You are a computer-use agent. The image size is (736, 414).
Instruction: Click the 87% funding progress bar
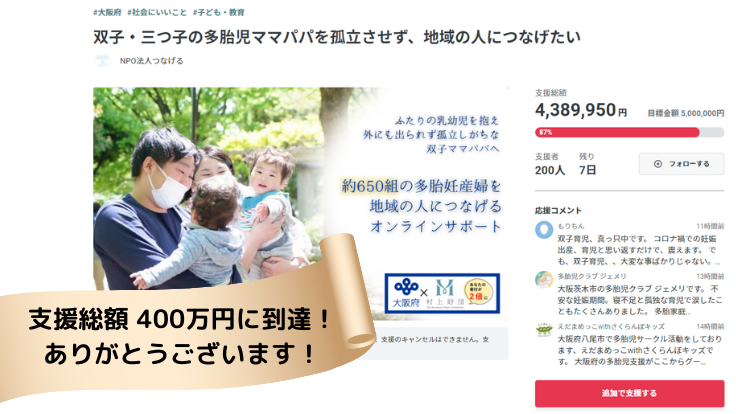[x=629, y=132]
